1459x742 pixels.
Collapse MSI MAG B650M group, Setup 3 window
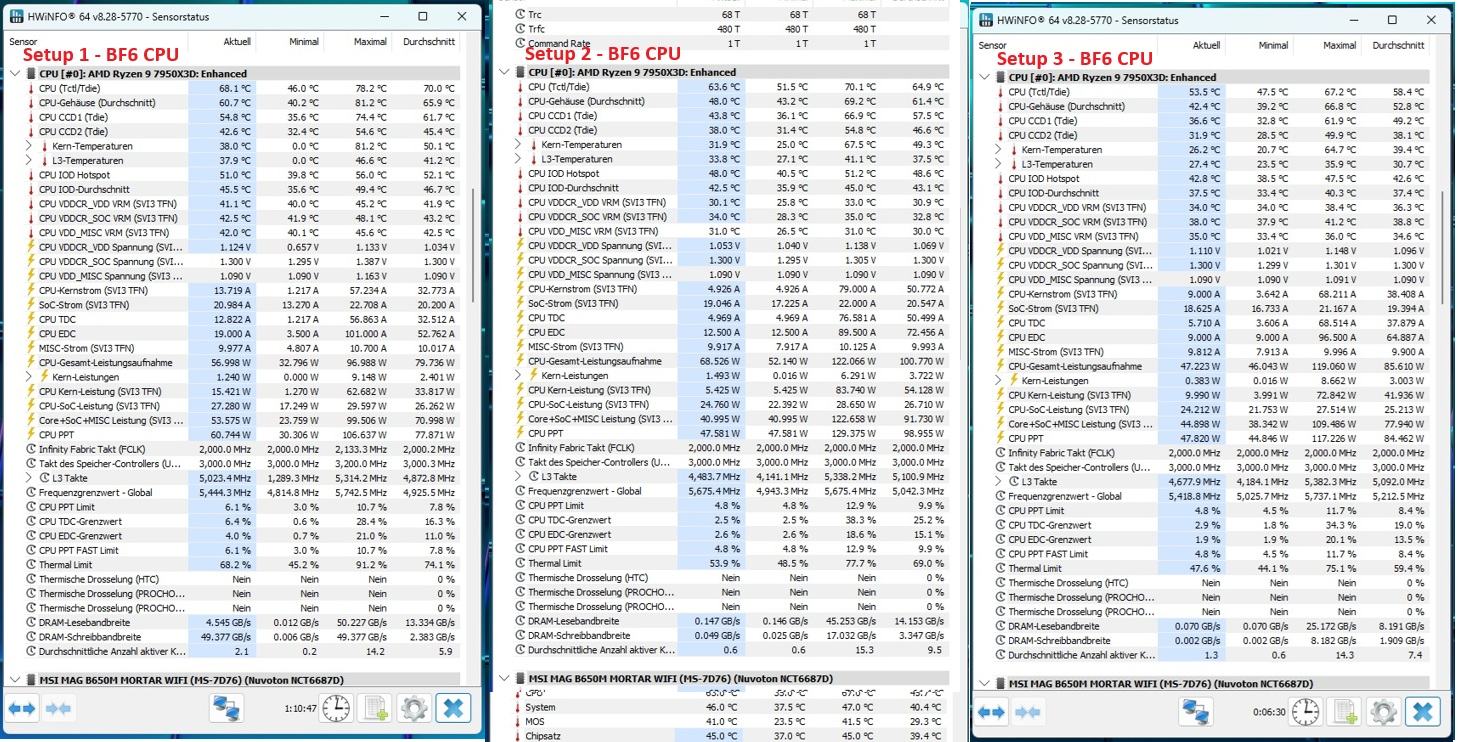tap(984, 684)
